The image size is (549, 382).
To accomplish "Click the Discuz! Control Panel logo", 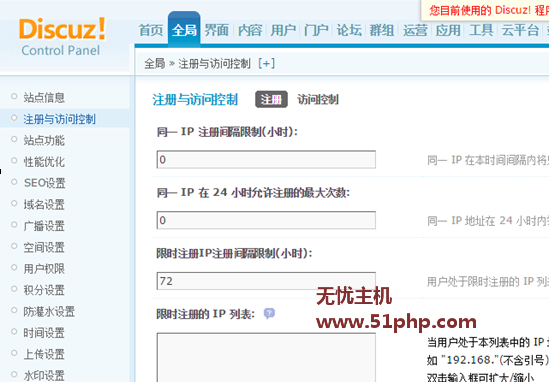I will click(62, 36).
